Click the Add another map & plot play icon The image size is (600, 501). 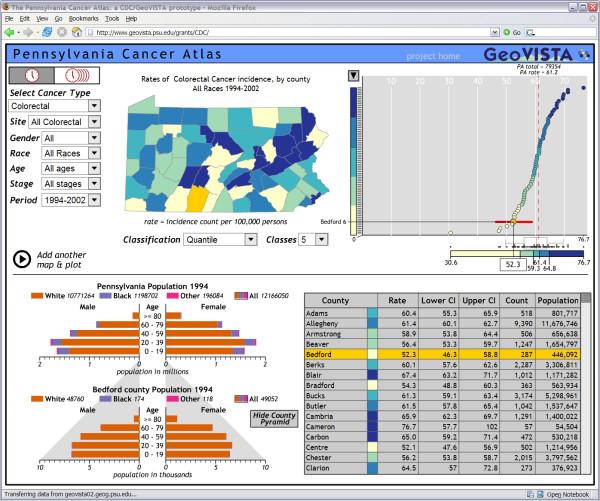[x=22, y=259]
